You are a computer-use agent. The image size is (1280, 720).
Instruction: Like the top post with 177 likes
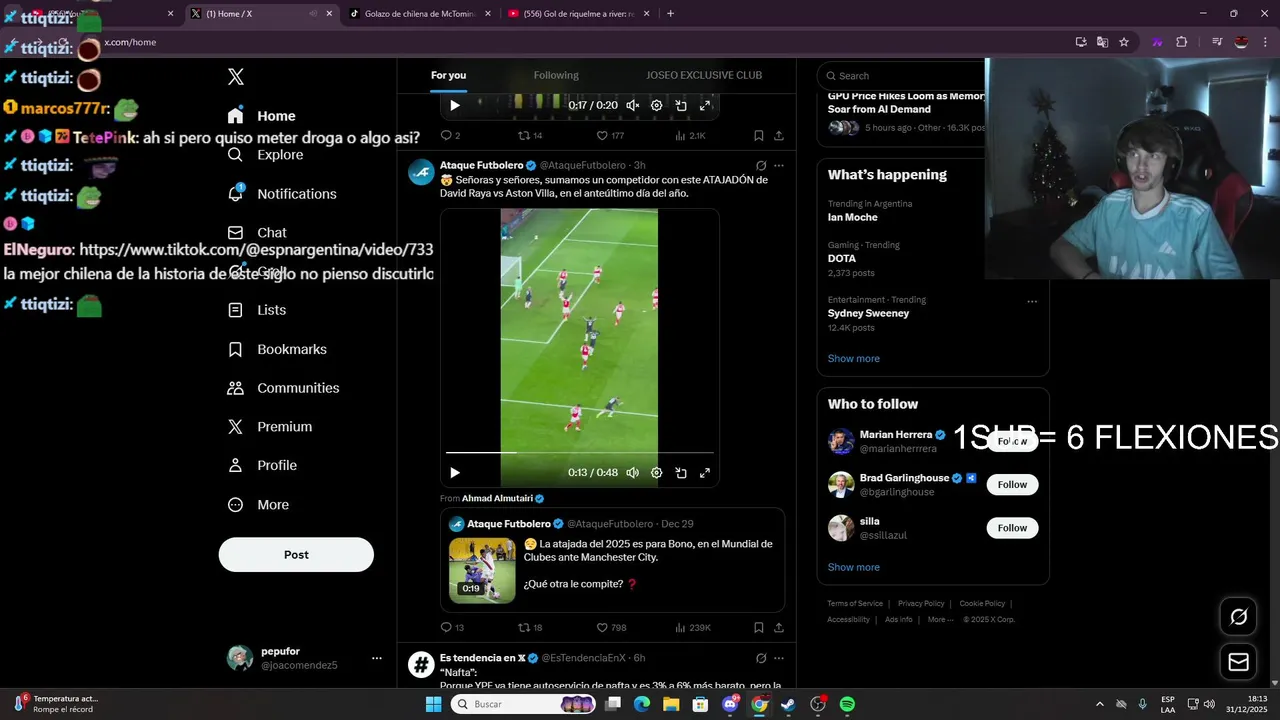point(611,136)
